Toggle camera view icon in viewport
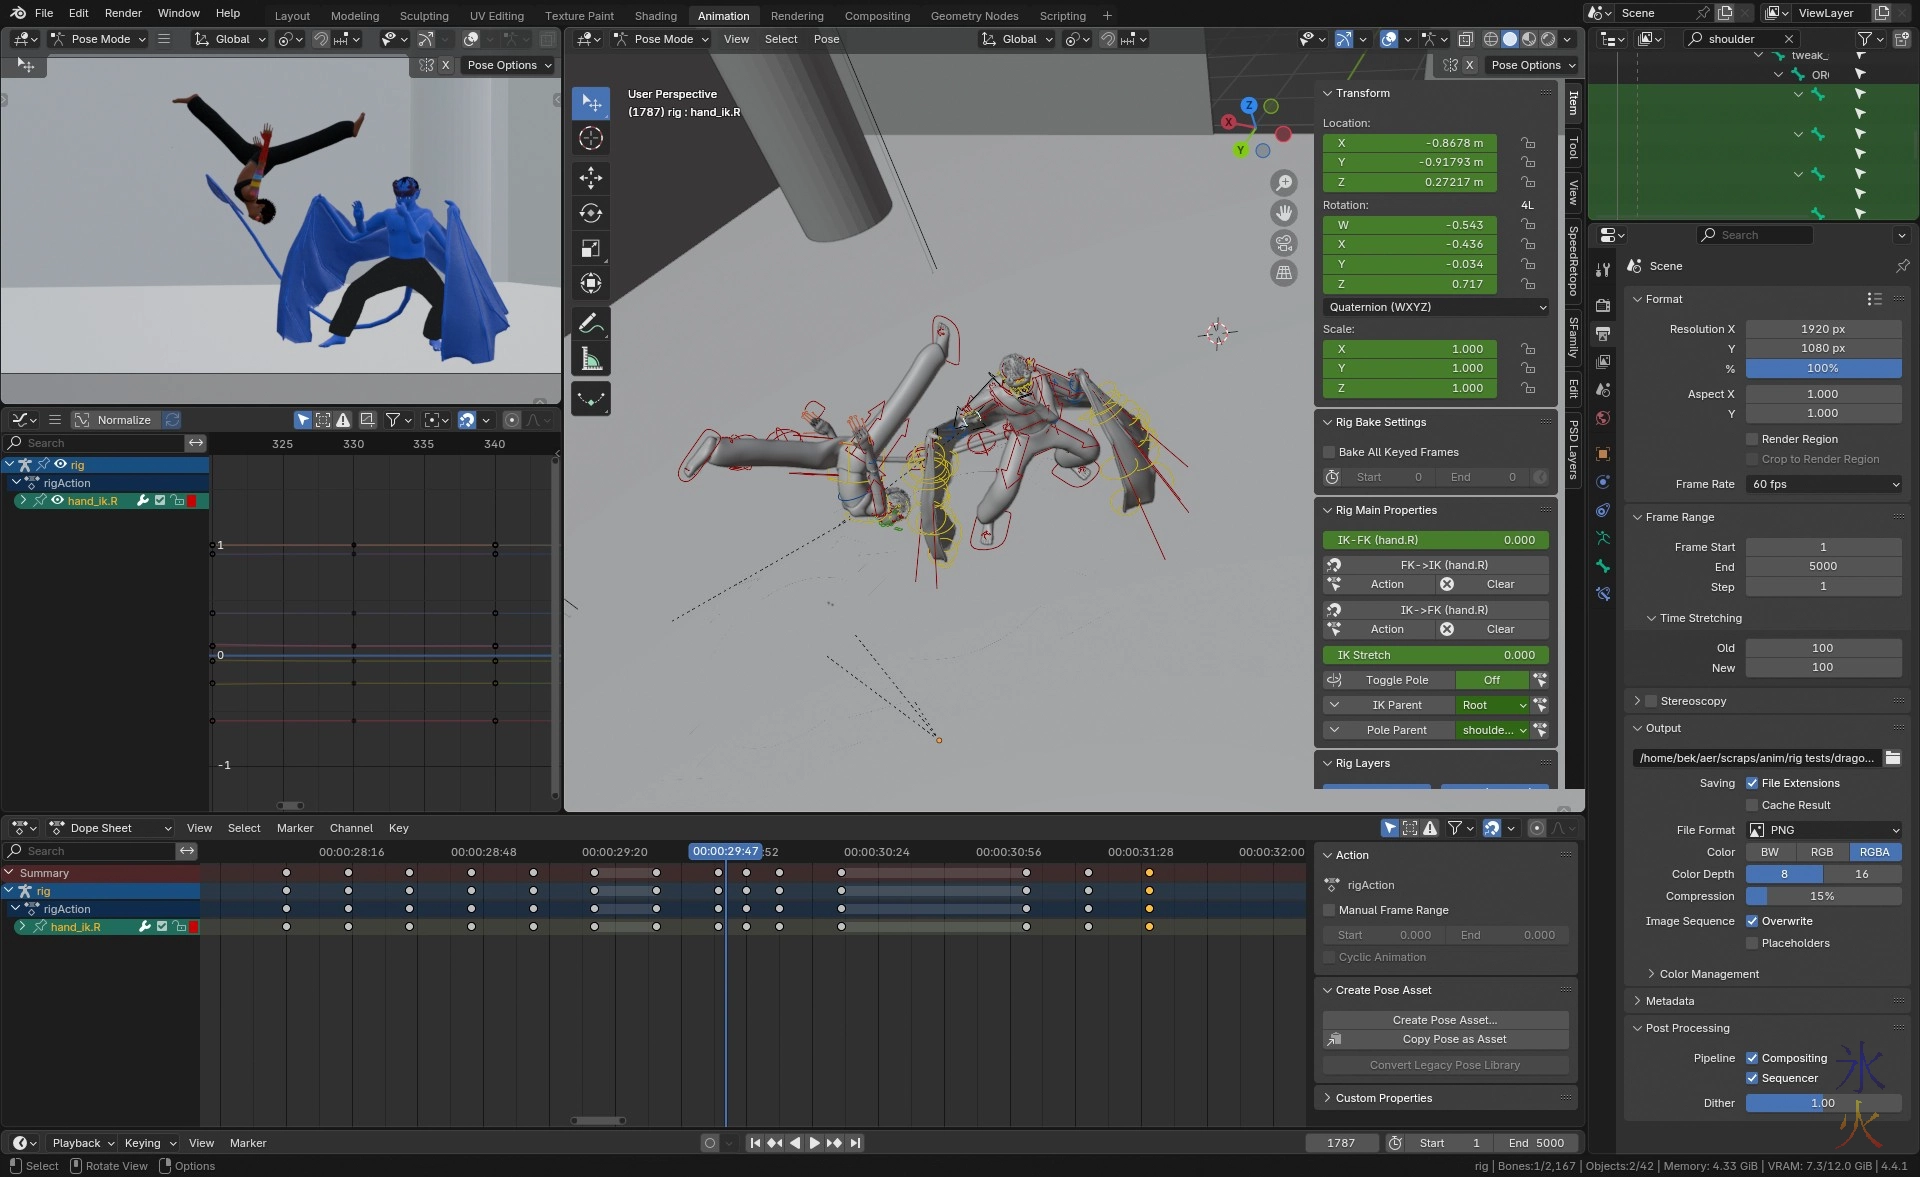Viewport: 1920px width, 1177px height. [x=1284, y=243]
